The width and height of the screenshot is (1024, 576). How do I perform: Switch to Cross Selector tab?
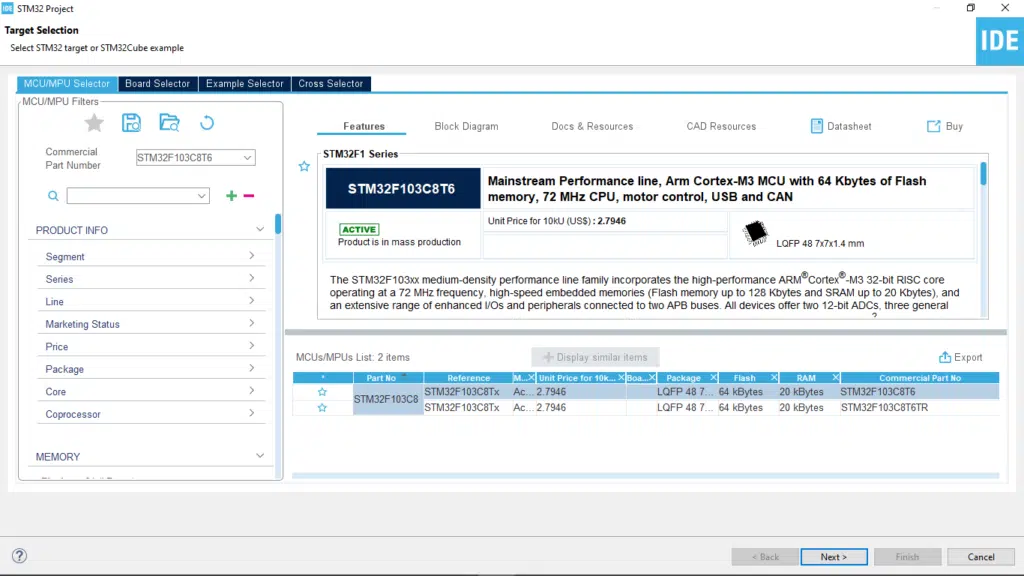[x=330, y=84]
